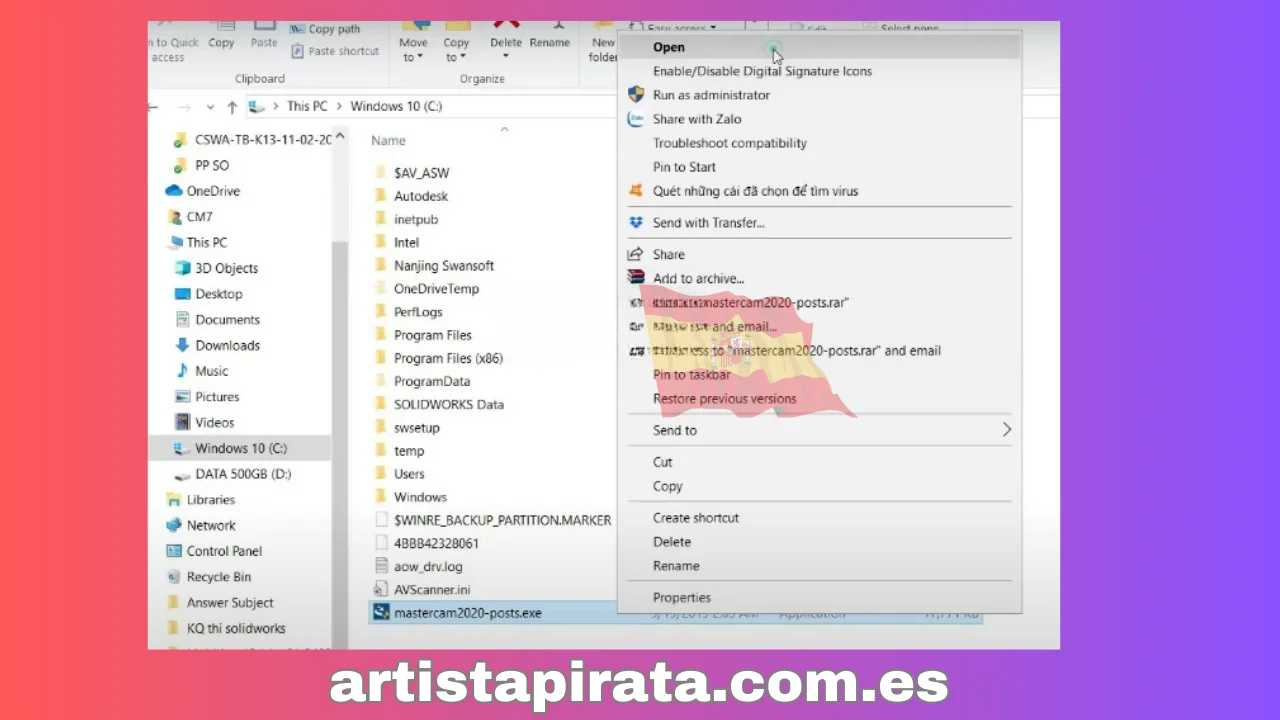Screen dimensions: 1280x720
Task: Click the Autodesk folder icon
Action: (x=380, y=196)
